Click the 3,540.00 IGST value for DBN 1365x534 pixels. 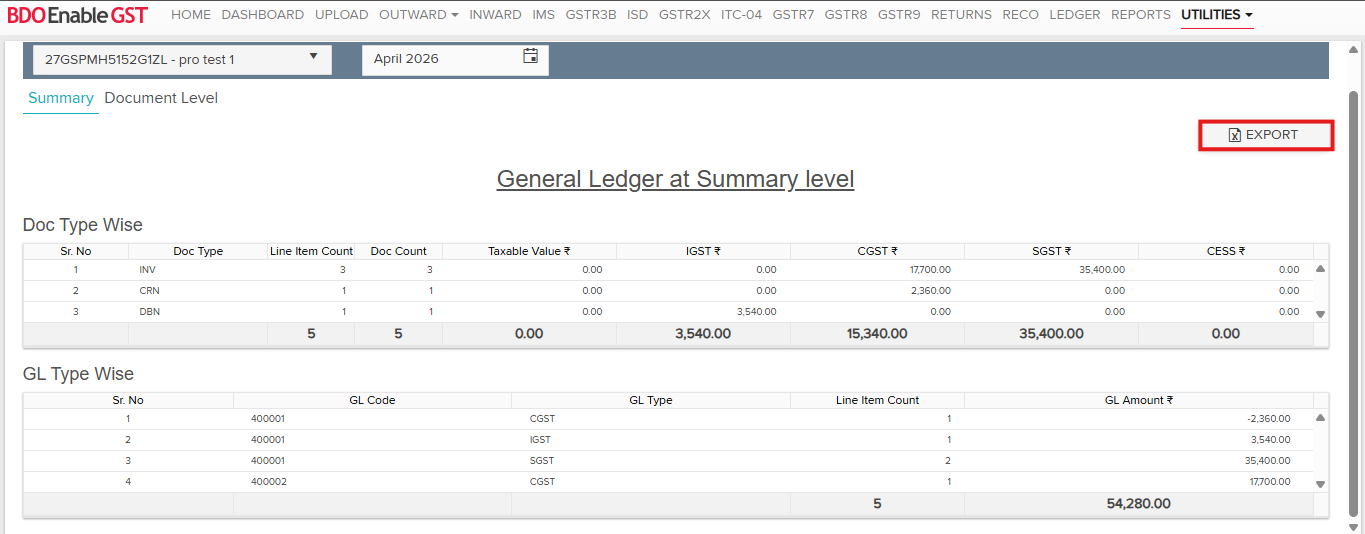[757, 312]
